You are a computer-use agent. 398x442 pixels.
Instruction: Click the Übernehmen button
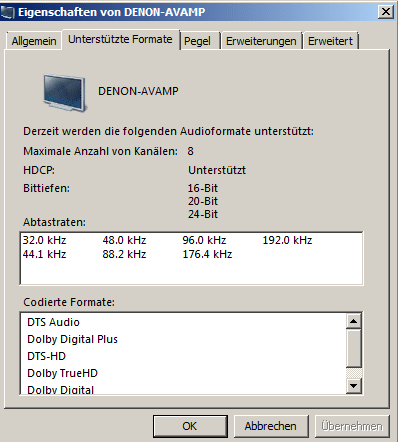tap(352, 426)
